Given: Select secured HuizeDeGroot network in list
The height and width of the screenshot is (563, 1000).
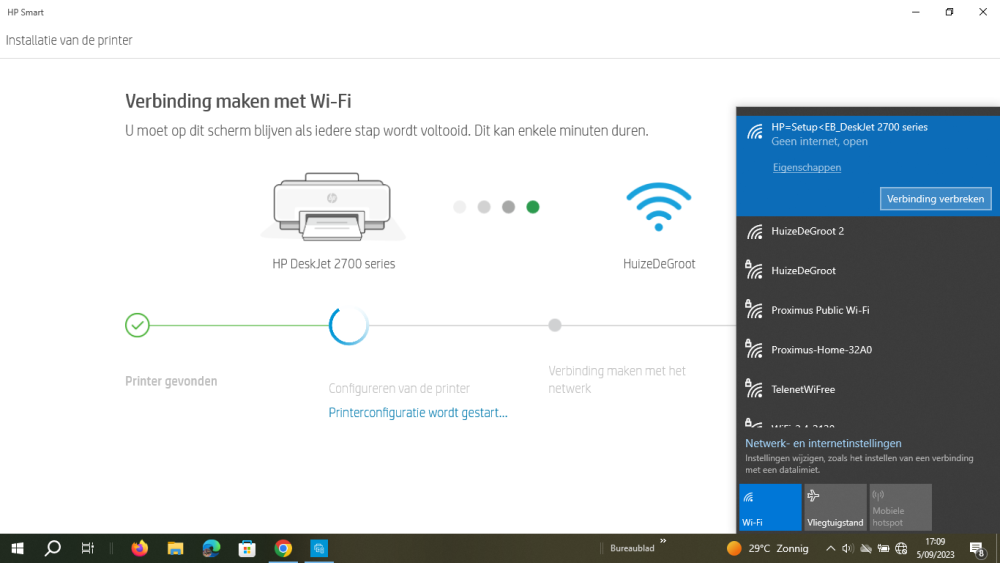Looking at the screenshot, I should 867,271.
